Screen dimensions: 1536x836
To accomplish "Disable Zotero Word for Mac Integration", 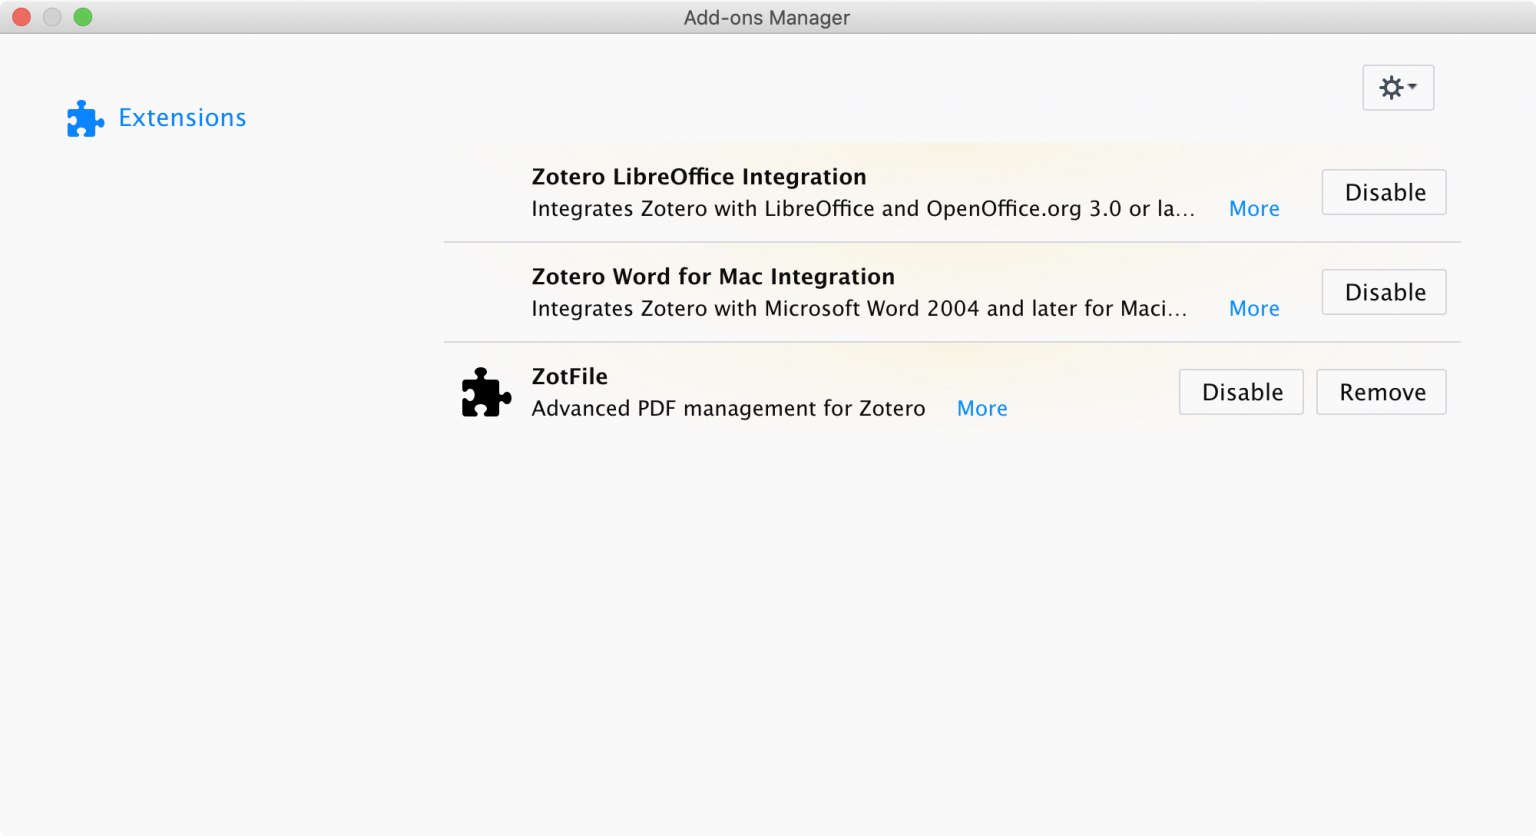I will (1384, 293).
